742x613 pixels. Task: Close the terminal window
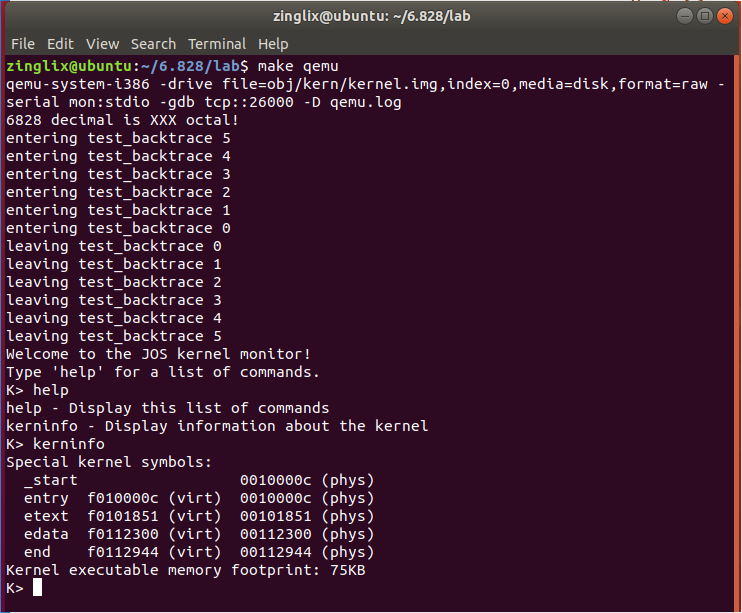pos(724,17)
